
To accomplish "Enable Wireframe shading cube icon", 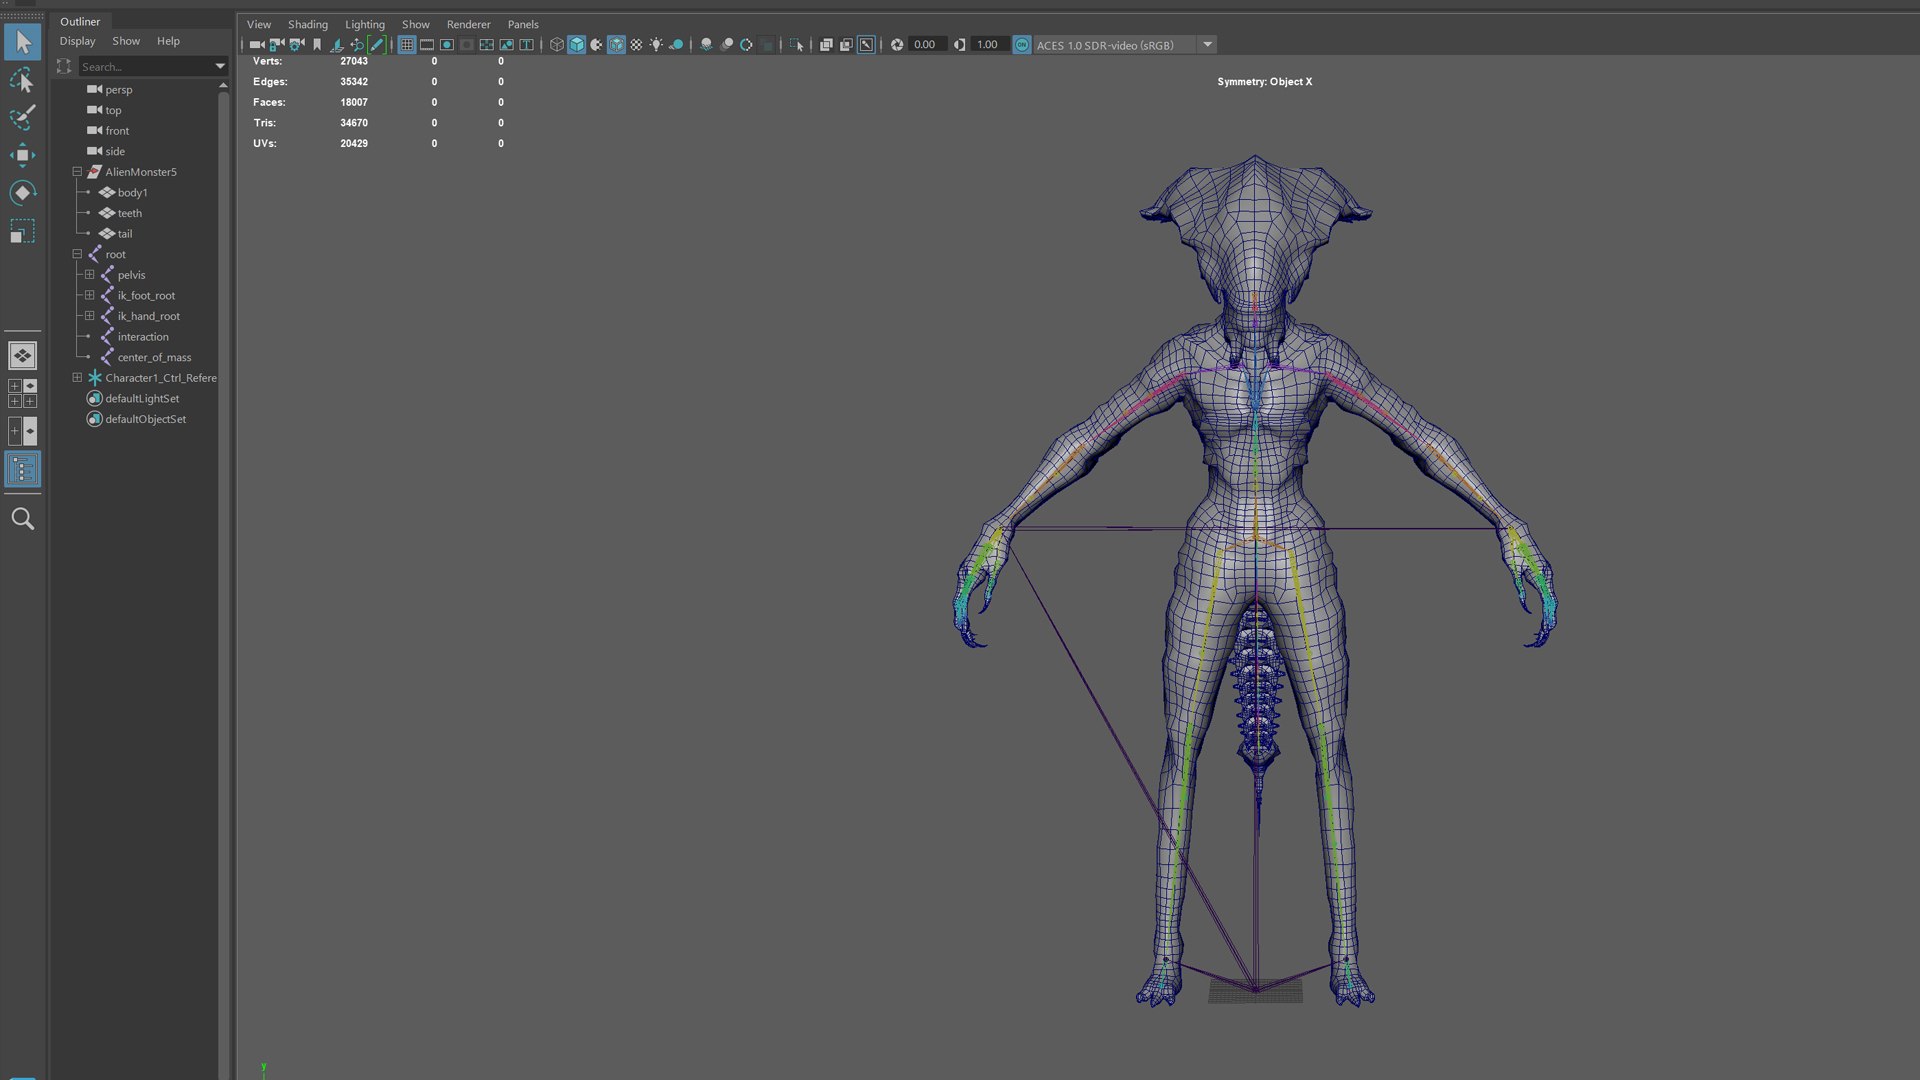I will (x=557, y=45).
